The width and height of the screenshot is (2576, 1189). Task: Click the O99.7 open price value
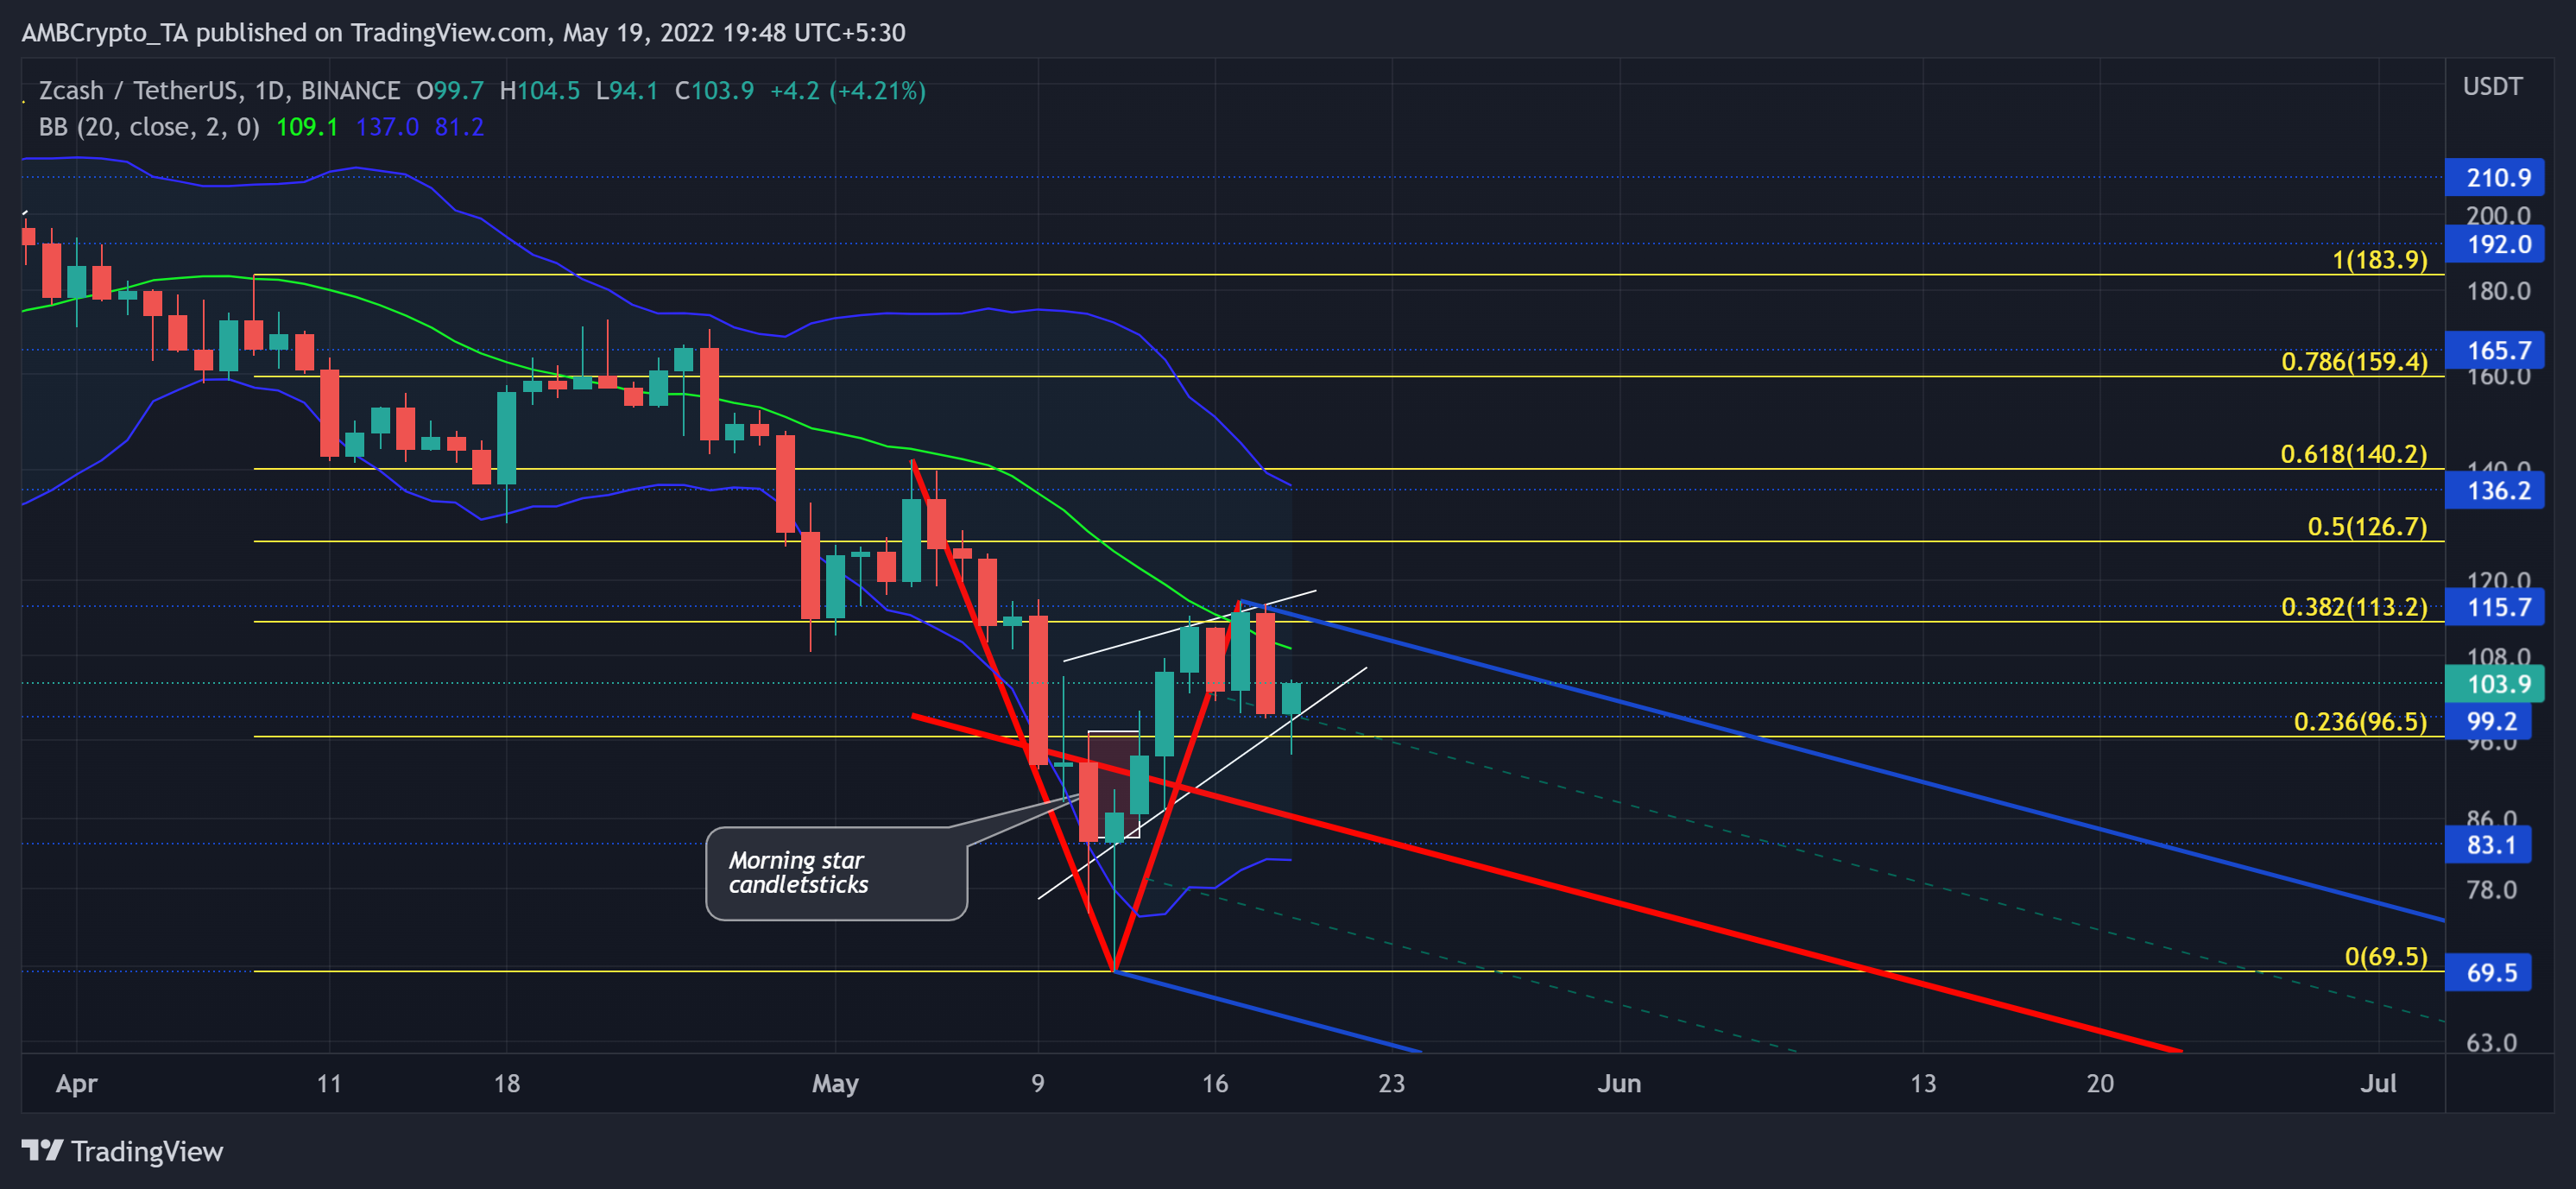pos(450,91)
